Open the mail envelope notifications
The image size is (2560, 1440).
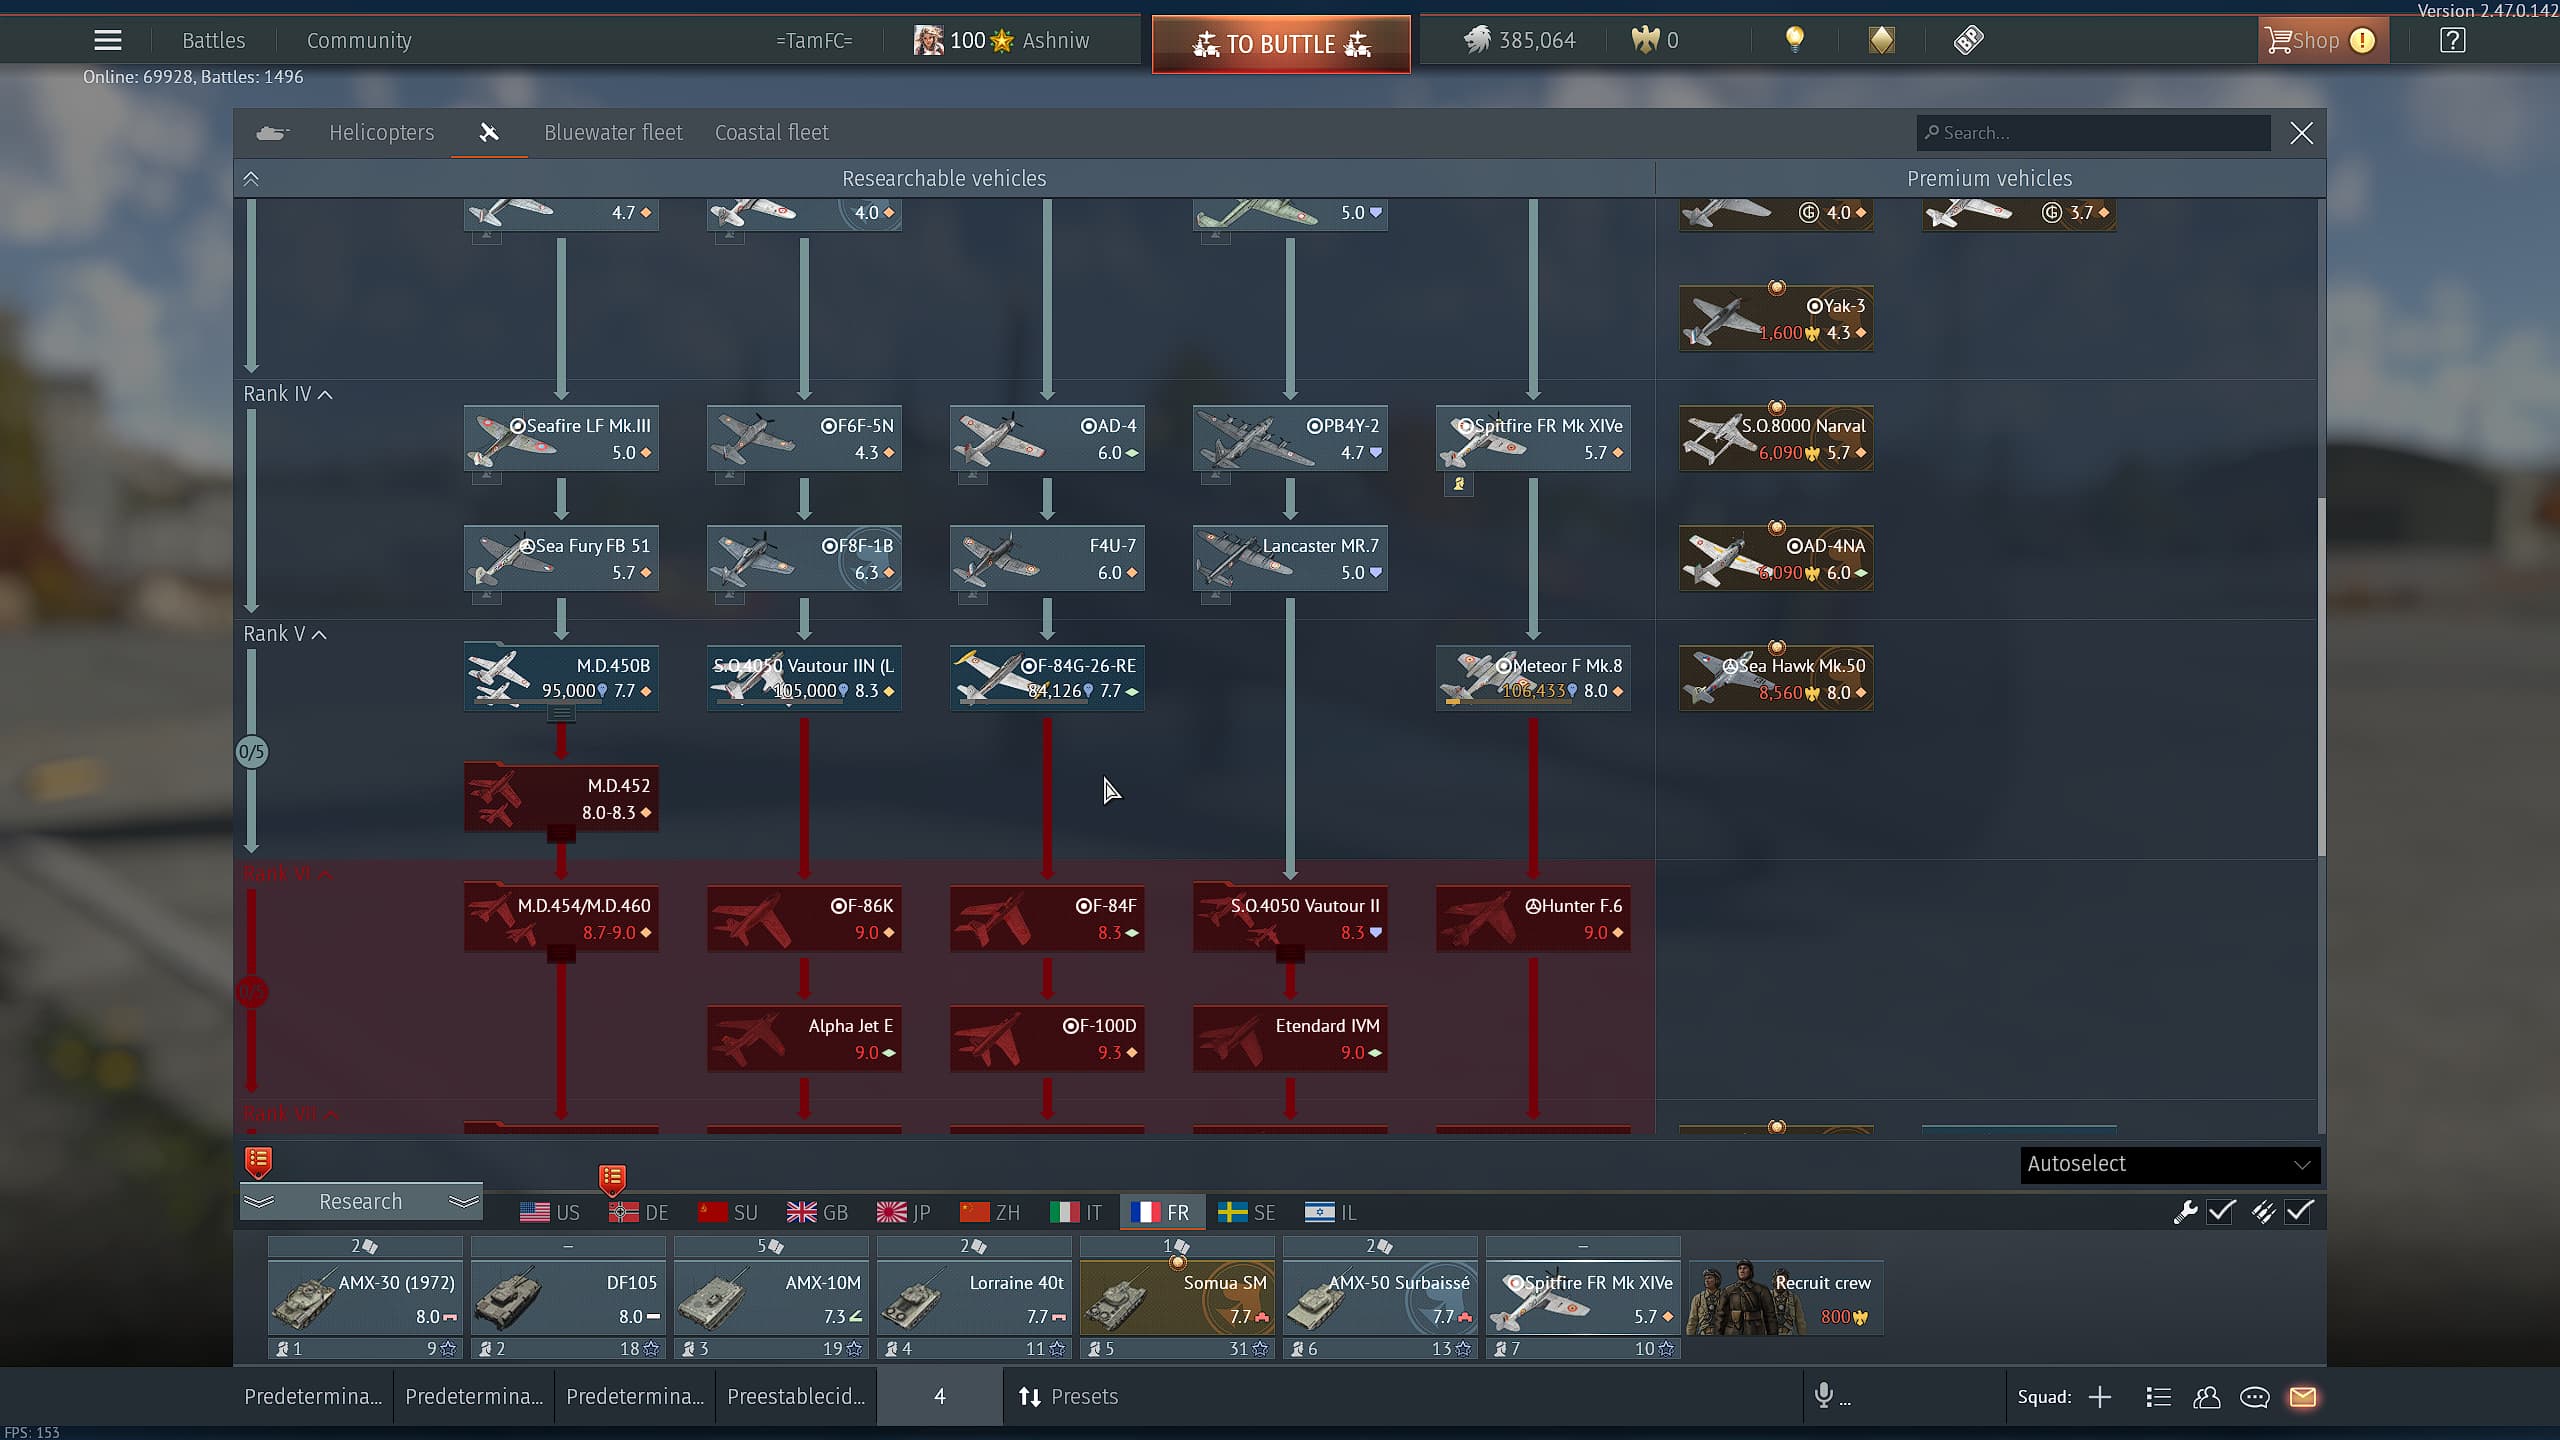click(x=2302, y=1397)
